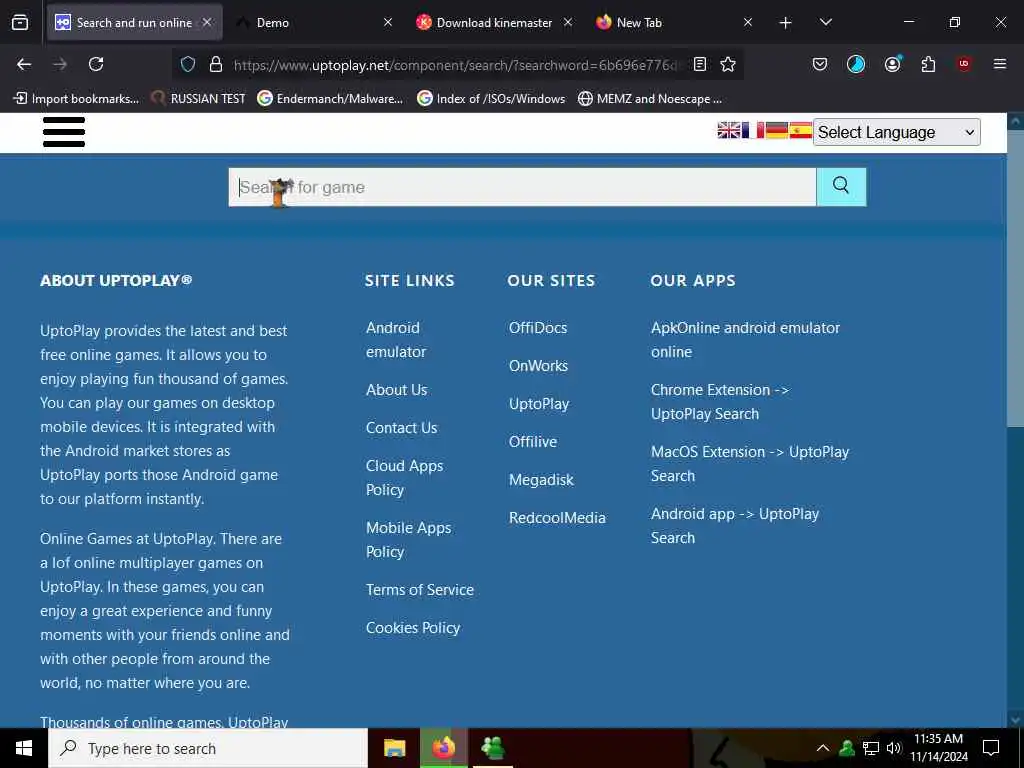The width and height of the screenshot is (1024, 768).
Task: Open the About Us link
Action: (x=396, y=390)
